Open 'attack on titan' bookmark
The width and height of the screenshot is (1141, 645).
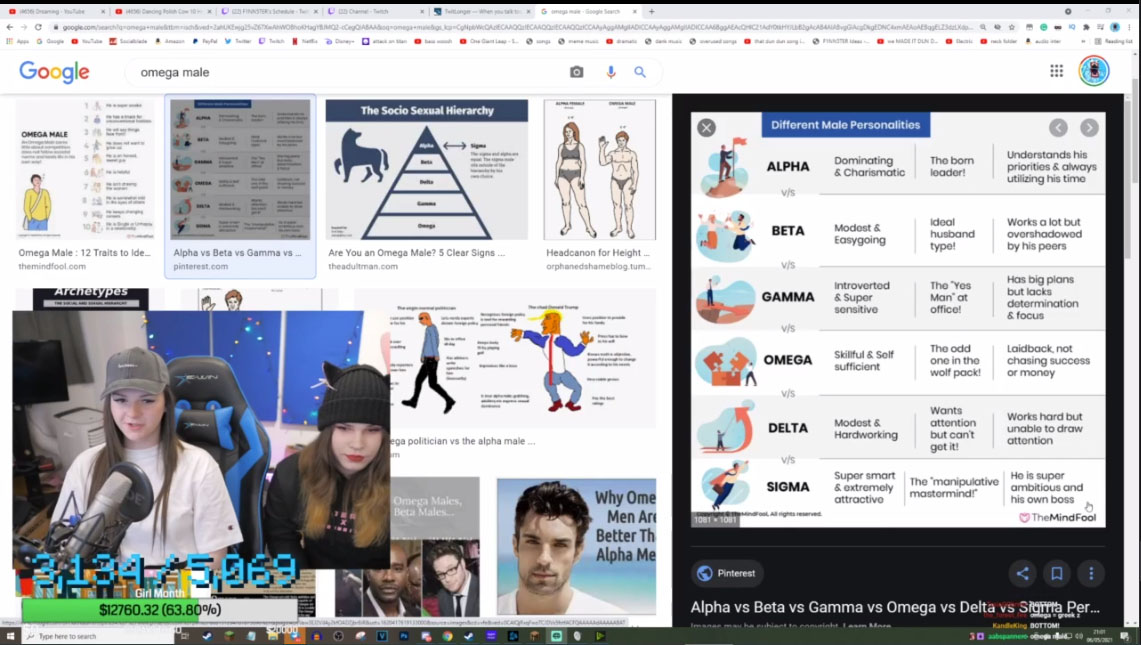click(384, 41)
